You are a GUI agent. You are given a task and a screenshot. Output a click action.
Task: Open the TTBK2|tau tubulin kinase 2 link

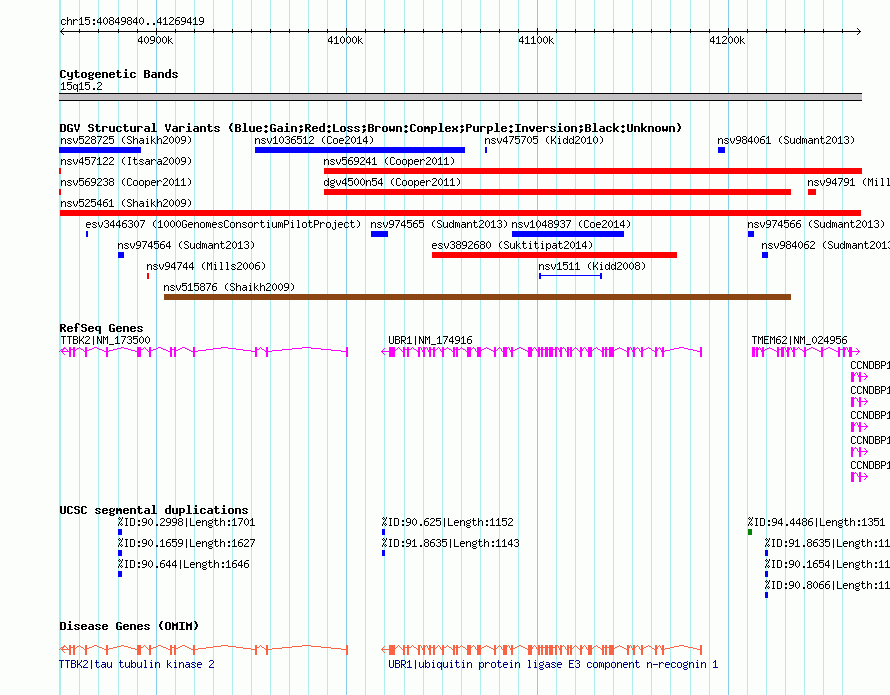point(137,664)
